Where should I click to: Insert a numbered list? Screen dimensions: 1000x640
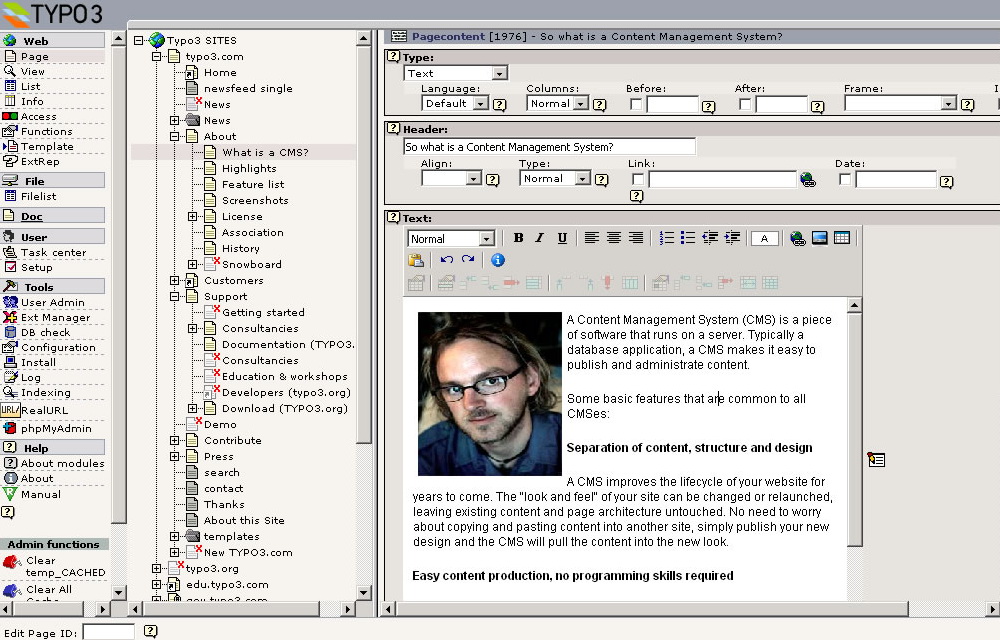pos(667,238)
